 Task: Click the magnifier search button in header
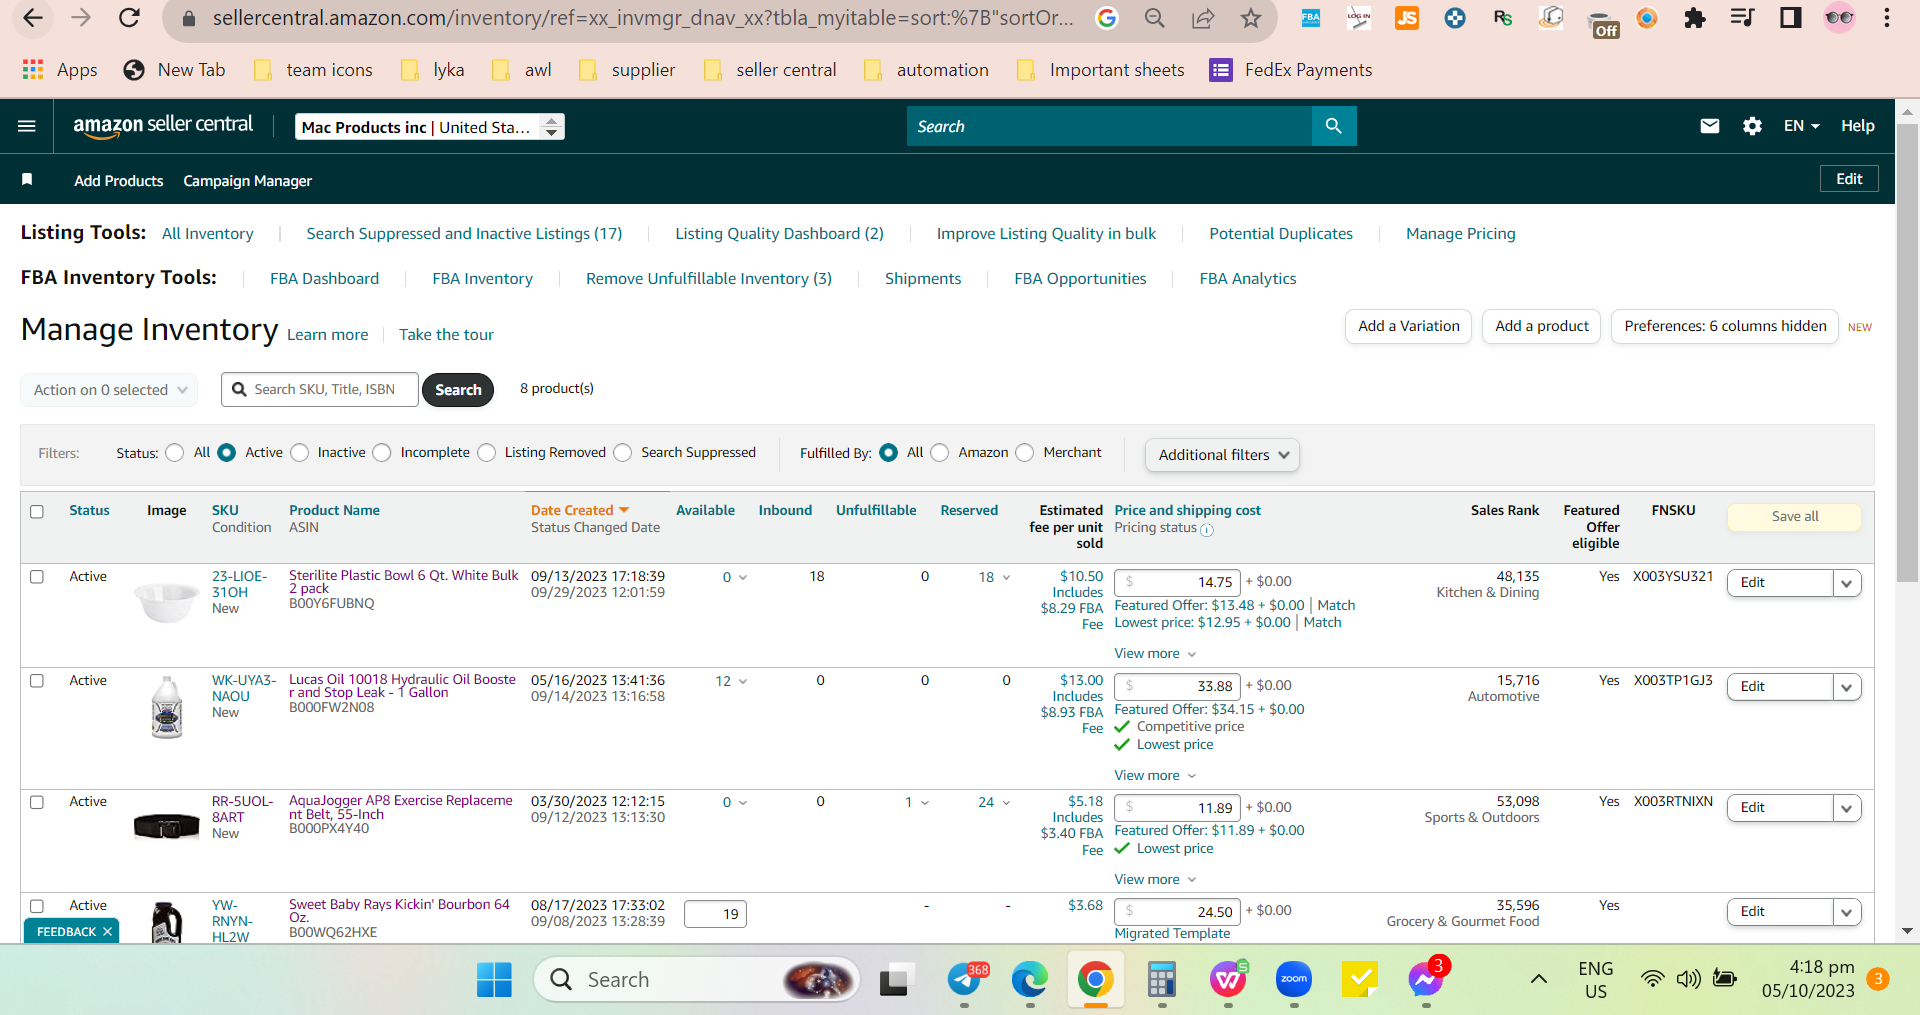[x=1333, y=126]
